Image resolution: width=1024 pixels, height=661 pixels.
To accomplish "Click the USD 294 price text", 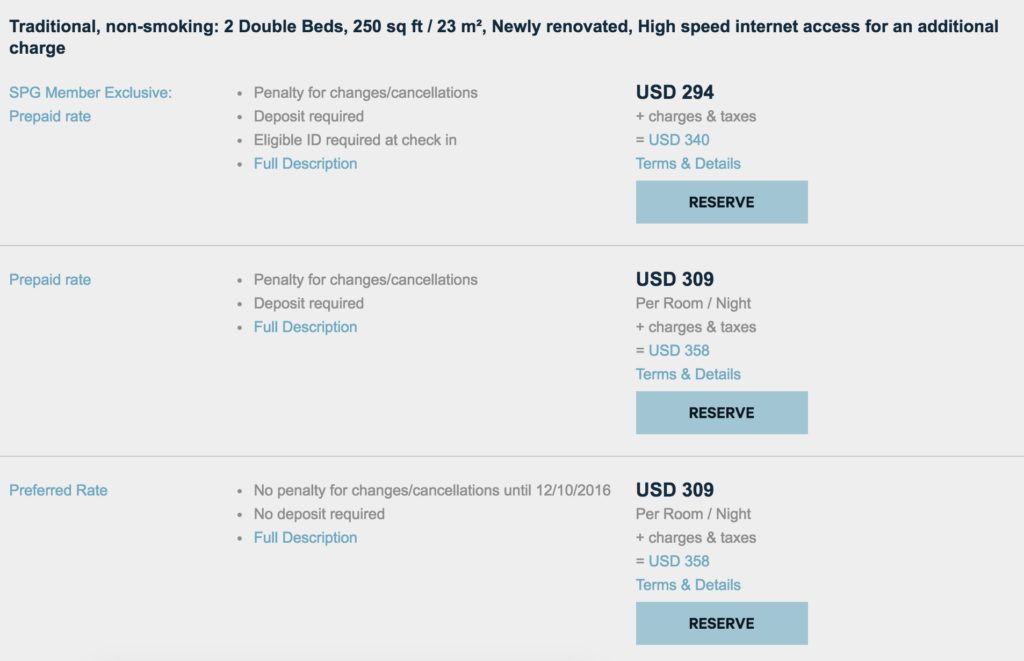I will (675, 93).
